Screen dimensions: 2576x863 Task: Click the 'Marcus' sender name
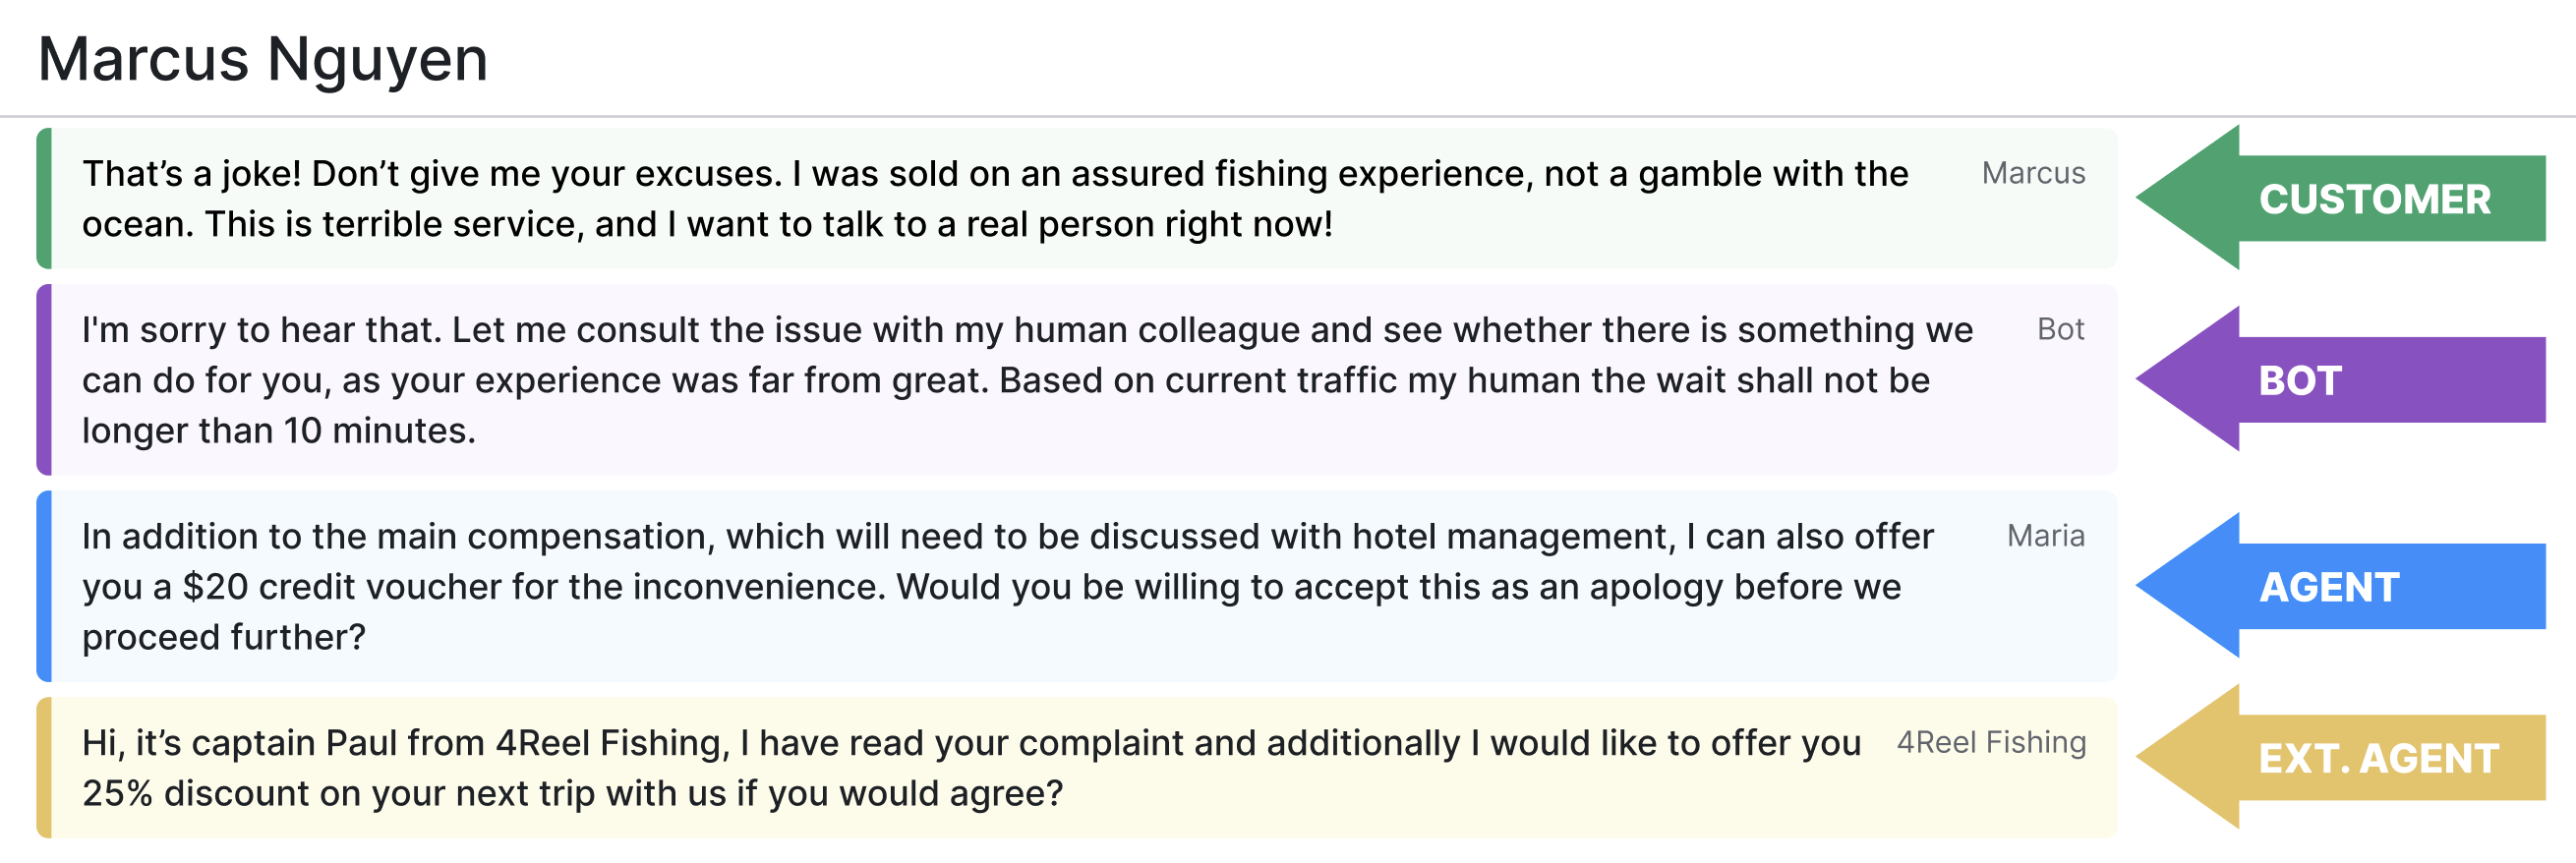coord(2033,173)
